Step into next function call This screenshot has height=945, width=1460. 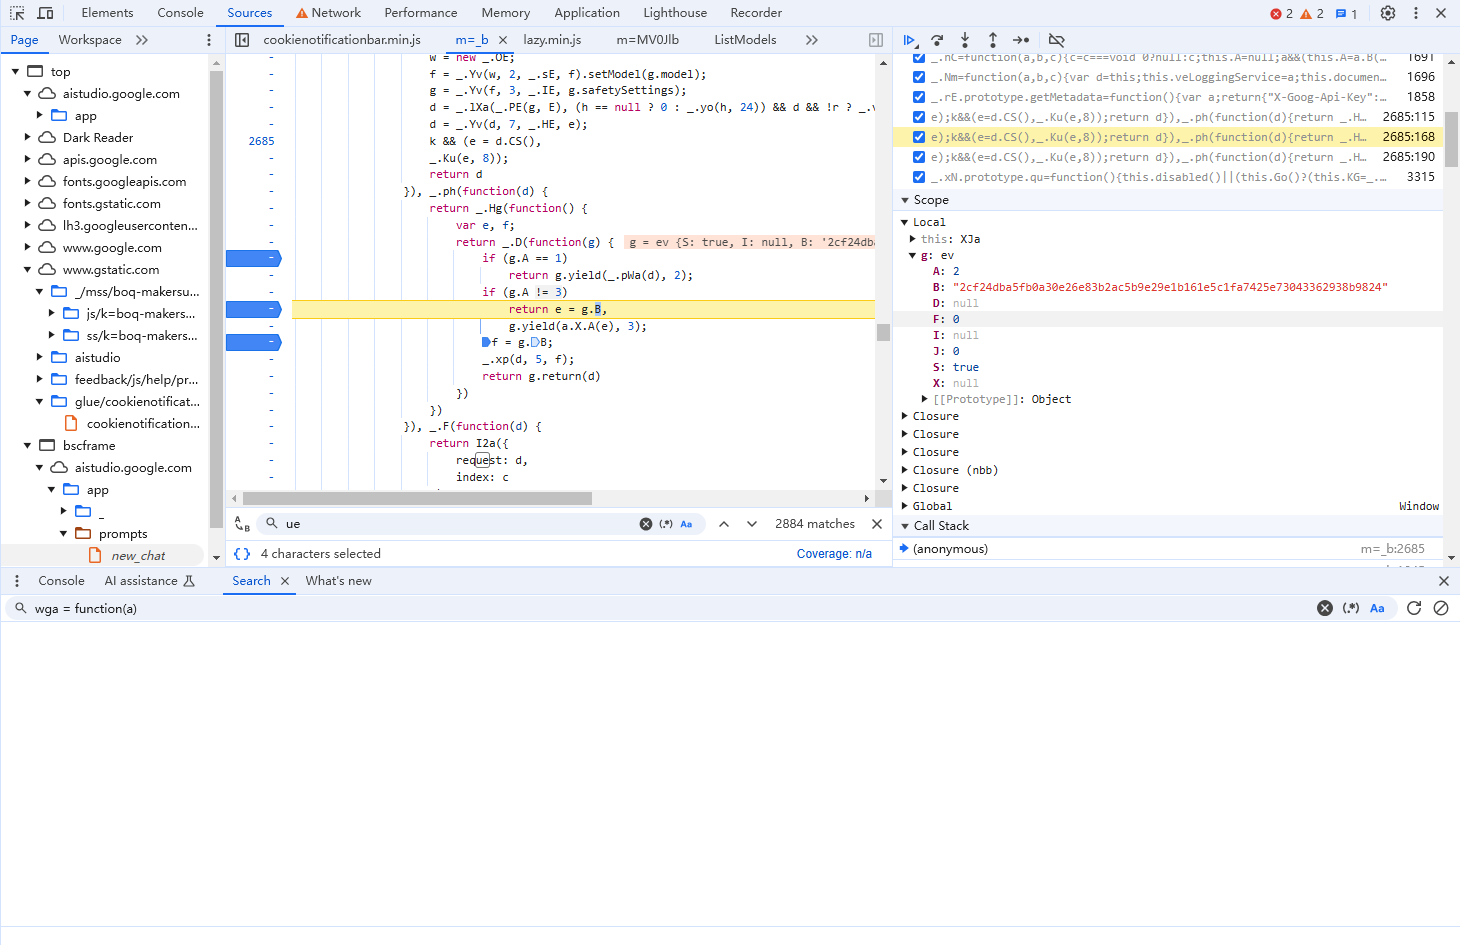(965, 40)
